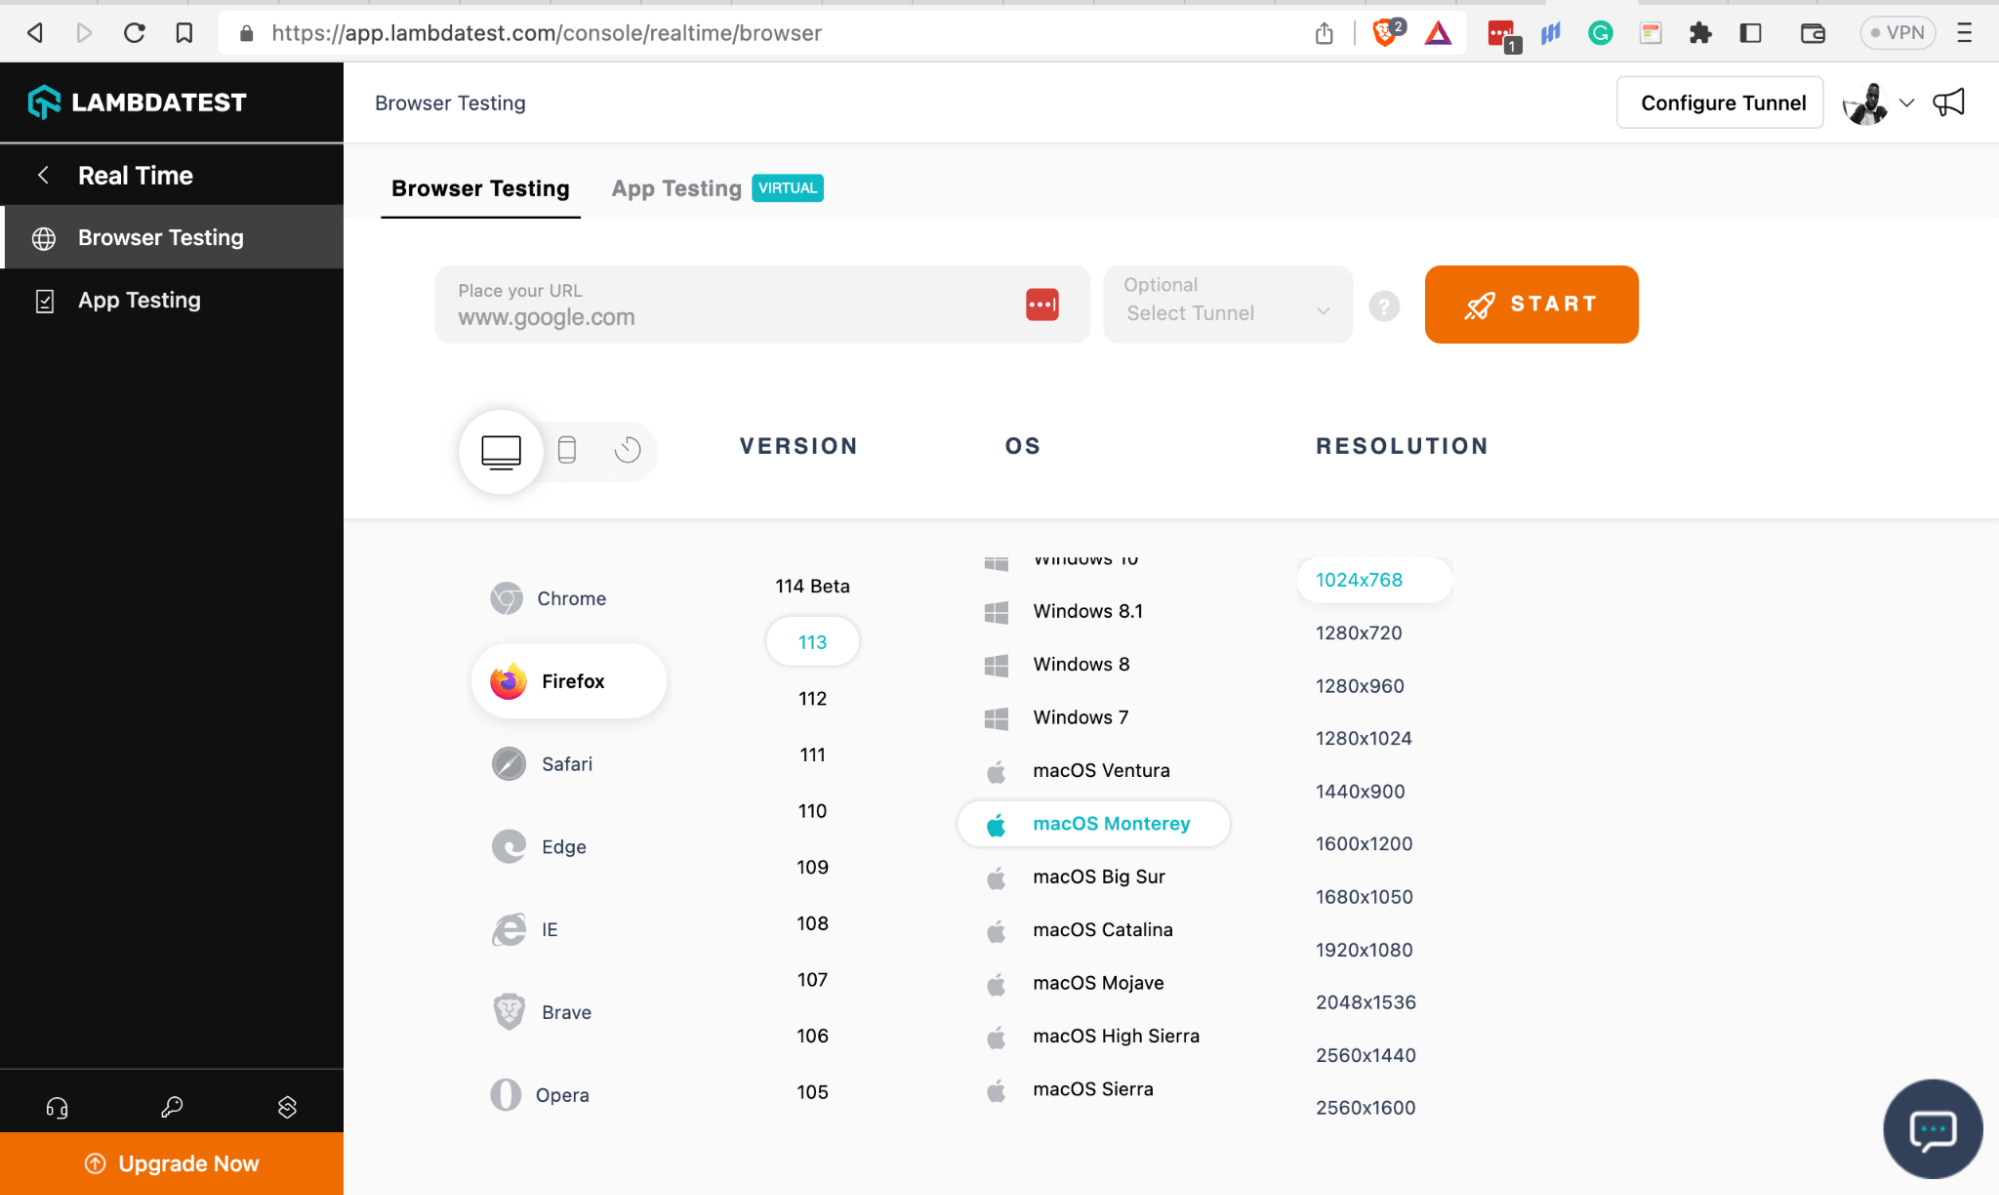
Task: Pick the 1920x1080 resolution
Action: point(1363,950)
